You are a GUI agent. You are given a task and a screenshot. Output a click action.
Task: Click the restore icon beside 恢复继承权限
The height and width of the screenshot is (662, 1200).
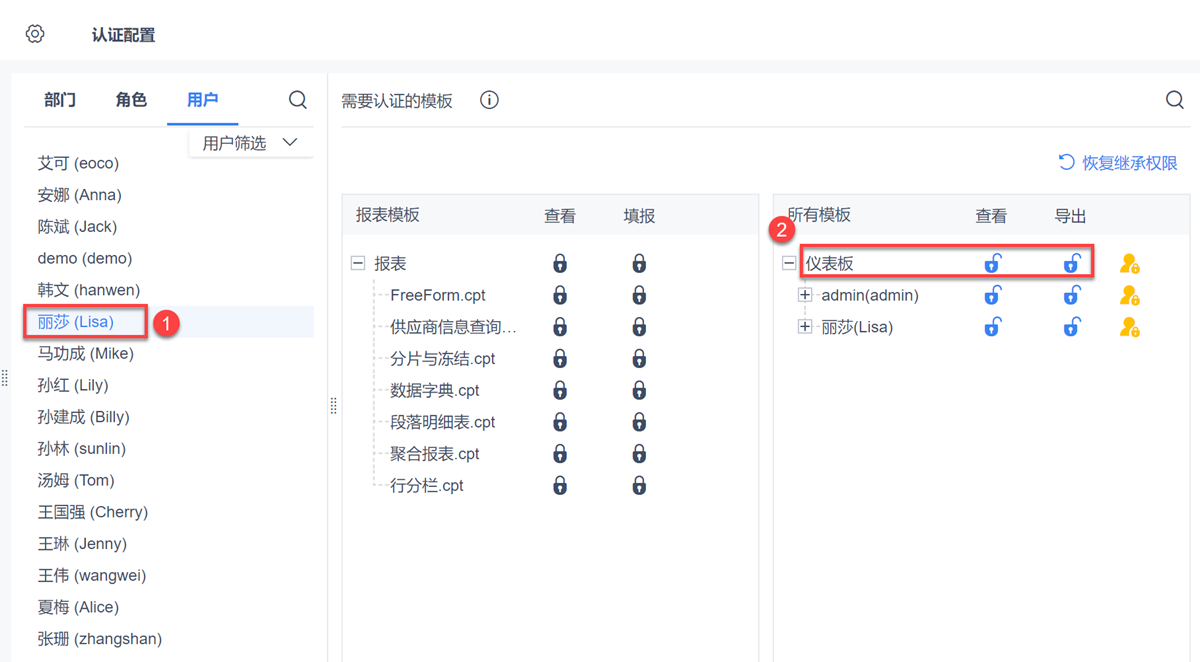click(1067, 162)
